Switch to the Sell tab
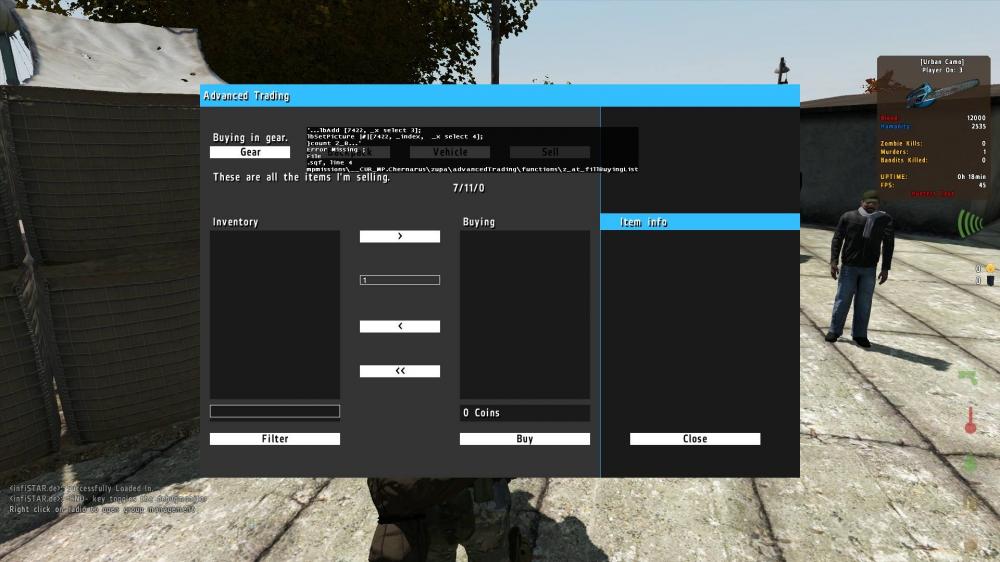Viewport: 1000px width, 562px height. pyautogui.click(x=549, y=152)
